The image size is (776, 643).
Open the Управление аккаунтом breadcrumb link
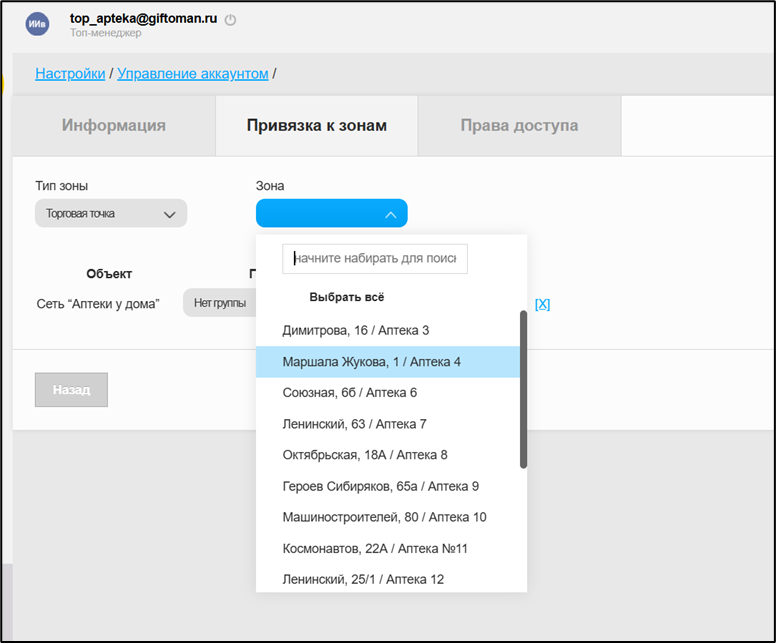pos(192,74)
